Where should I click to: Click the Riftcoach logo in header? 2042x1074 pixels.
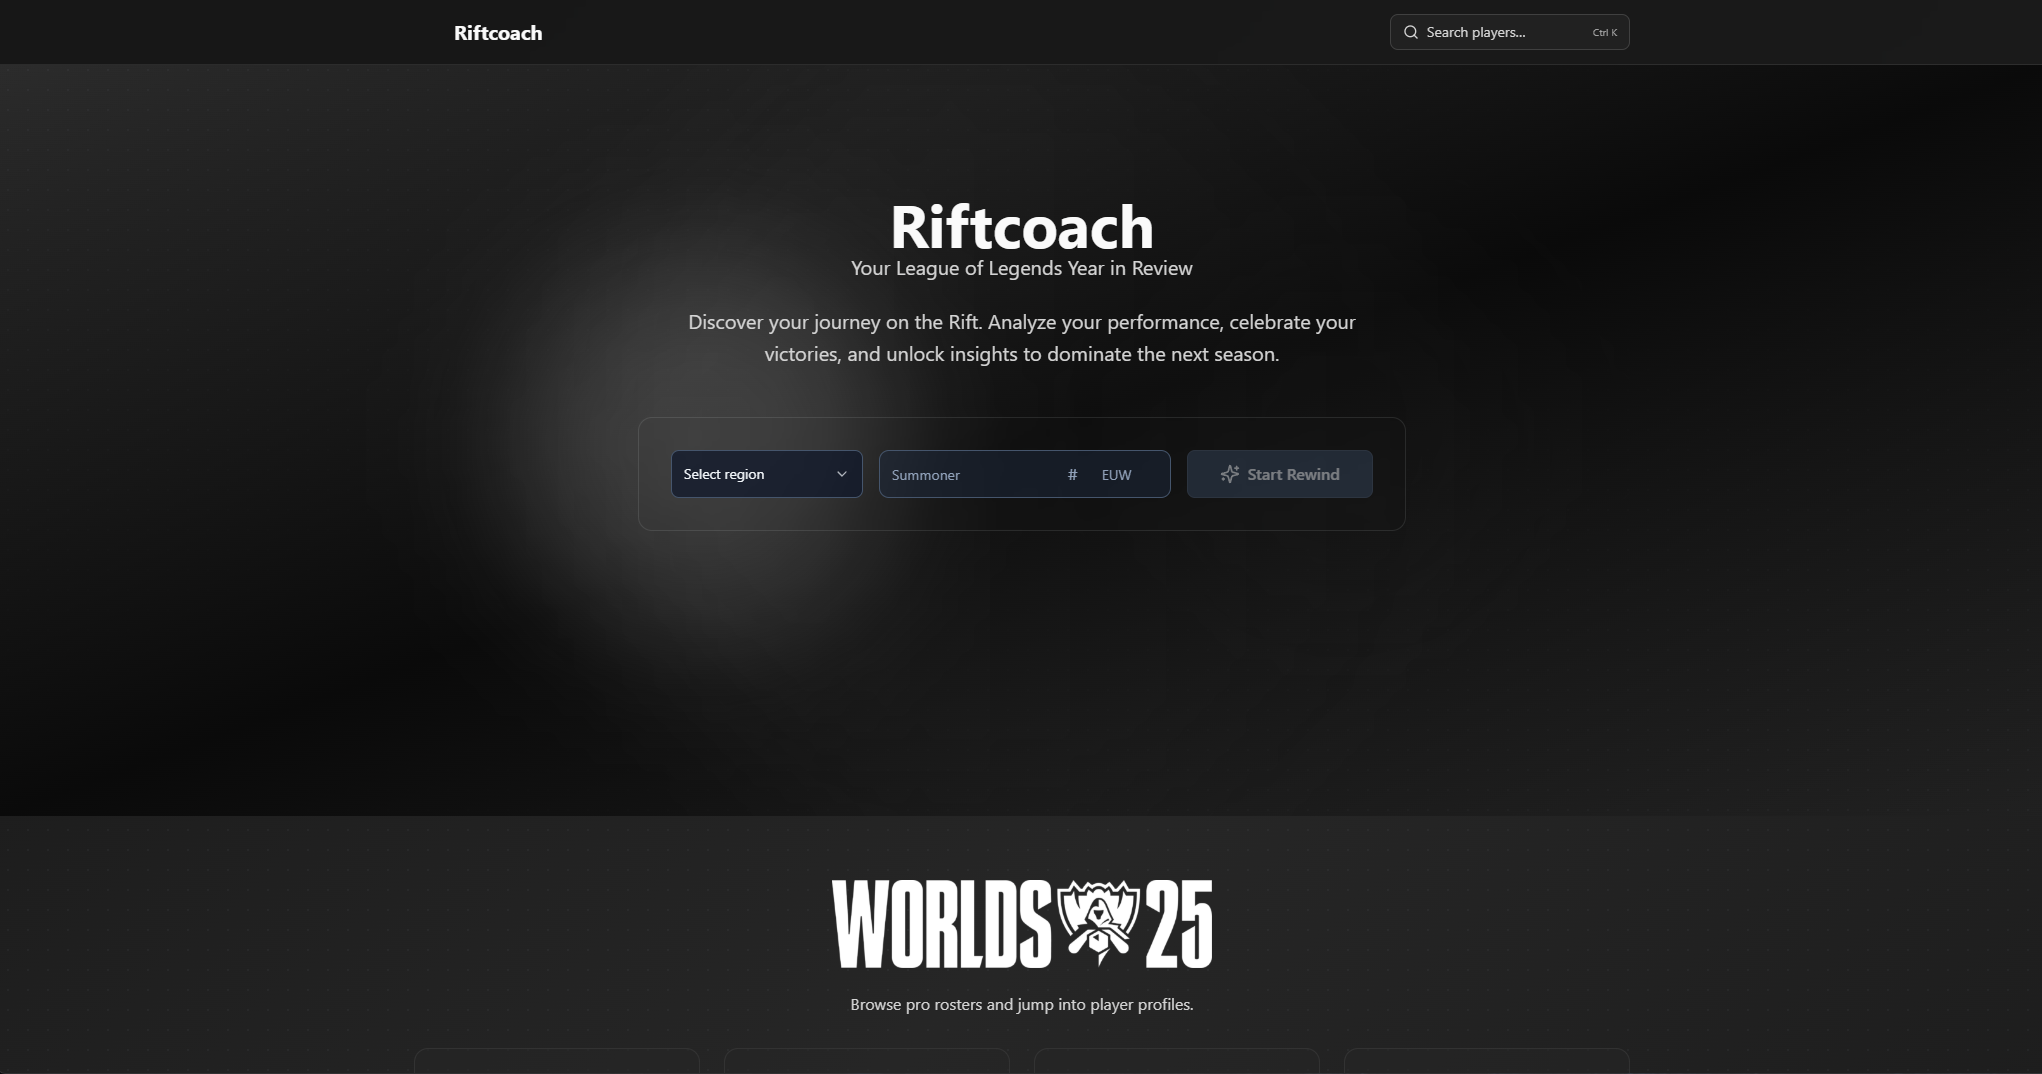(x=498, y=33)
